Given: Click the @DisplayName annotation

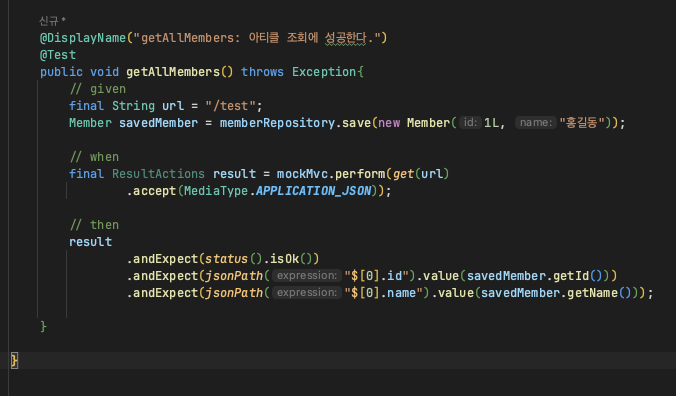Looking at the screenshot, I should pos(83,38).
